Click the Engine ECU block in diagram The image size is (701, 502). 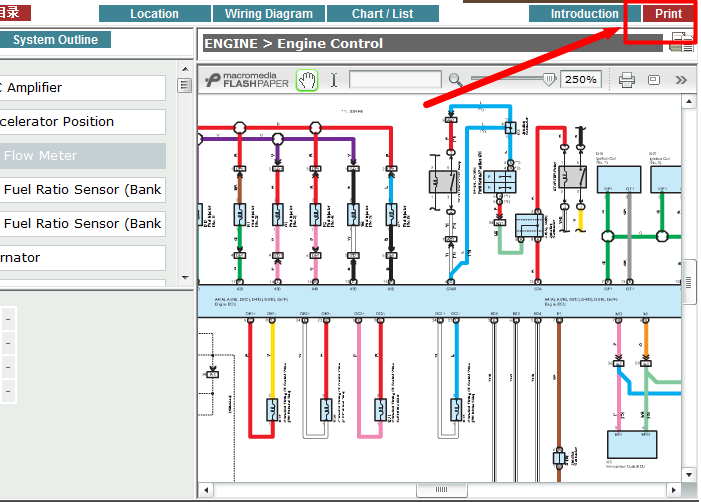click(439, 302)
